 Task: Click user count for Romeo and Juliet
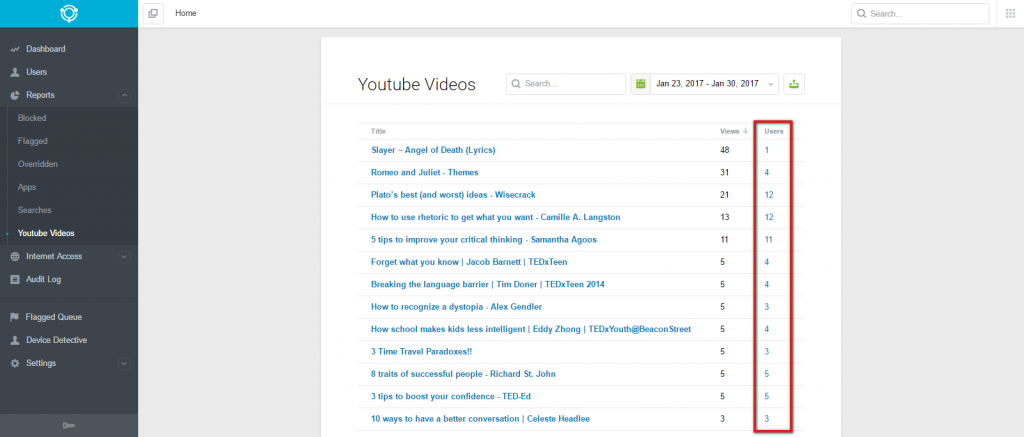(x=767, y=172)
